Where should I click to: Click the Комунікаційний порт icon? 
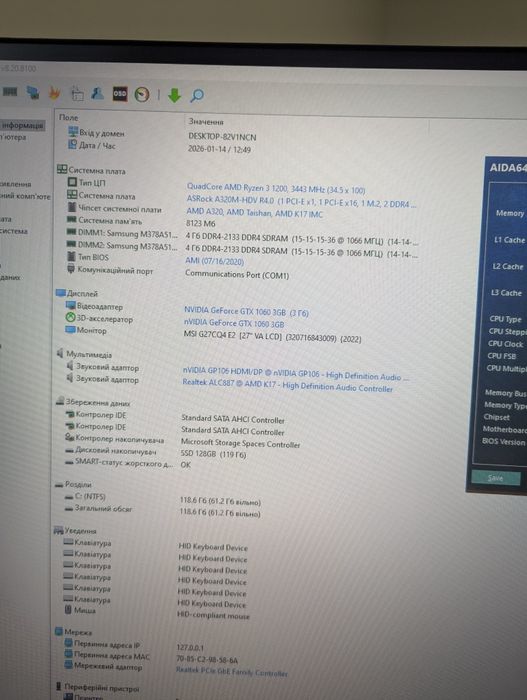pyautogui.click(x=71, y=269)
